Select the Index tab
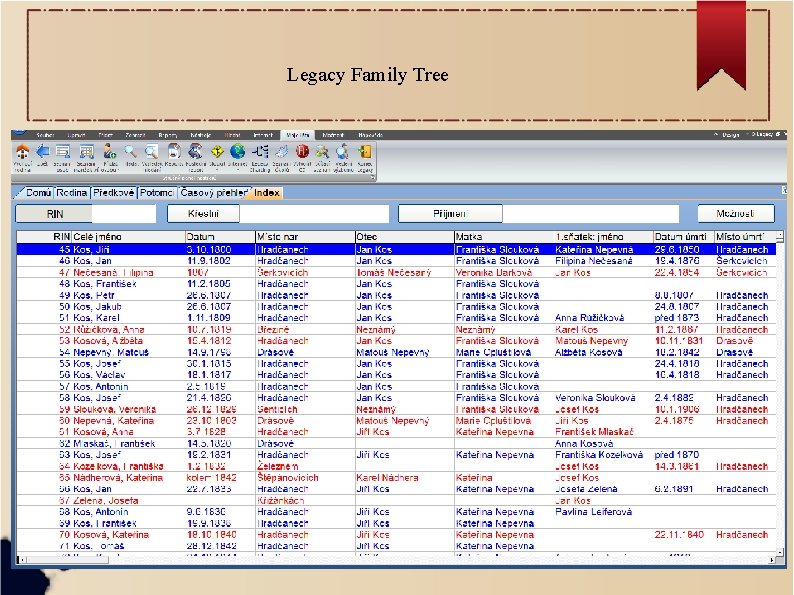The height and width of the screenshot is (595, 794). click(x=266, y=192)
